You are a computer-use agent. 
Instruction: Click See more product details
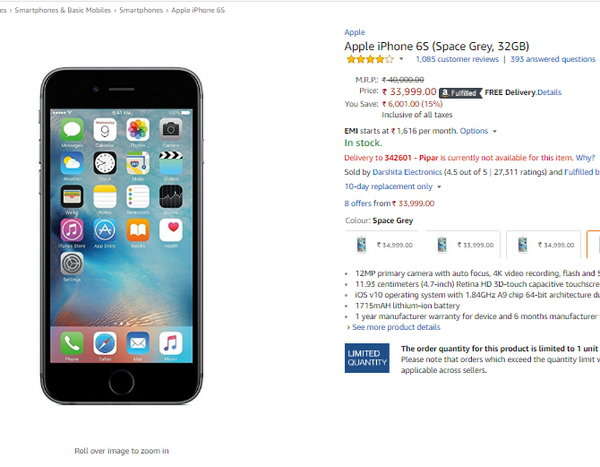click(x=396, y=327)
